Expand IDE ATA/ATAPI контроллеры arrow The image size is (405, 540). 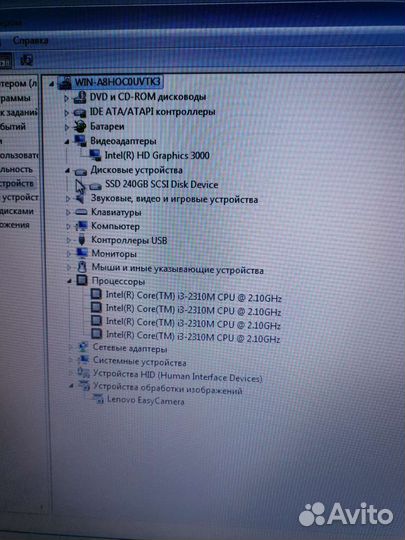[x=67, y=113]
